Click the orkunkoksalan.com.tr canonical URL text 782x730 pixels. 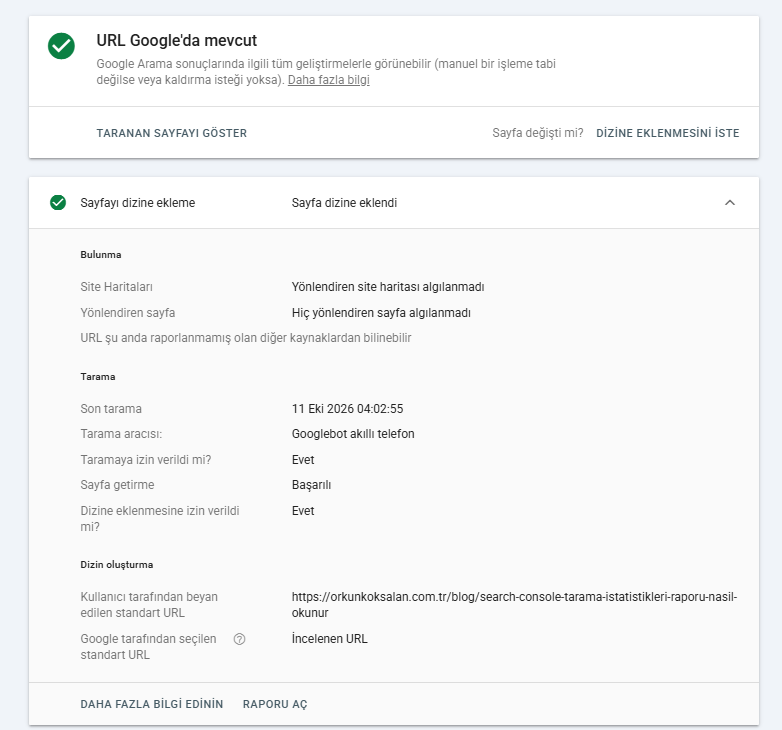tap(514, 605)
